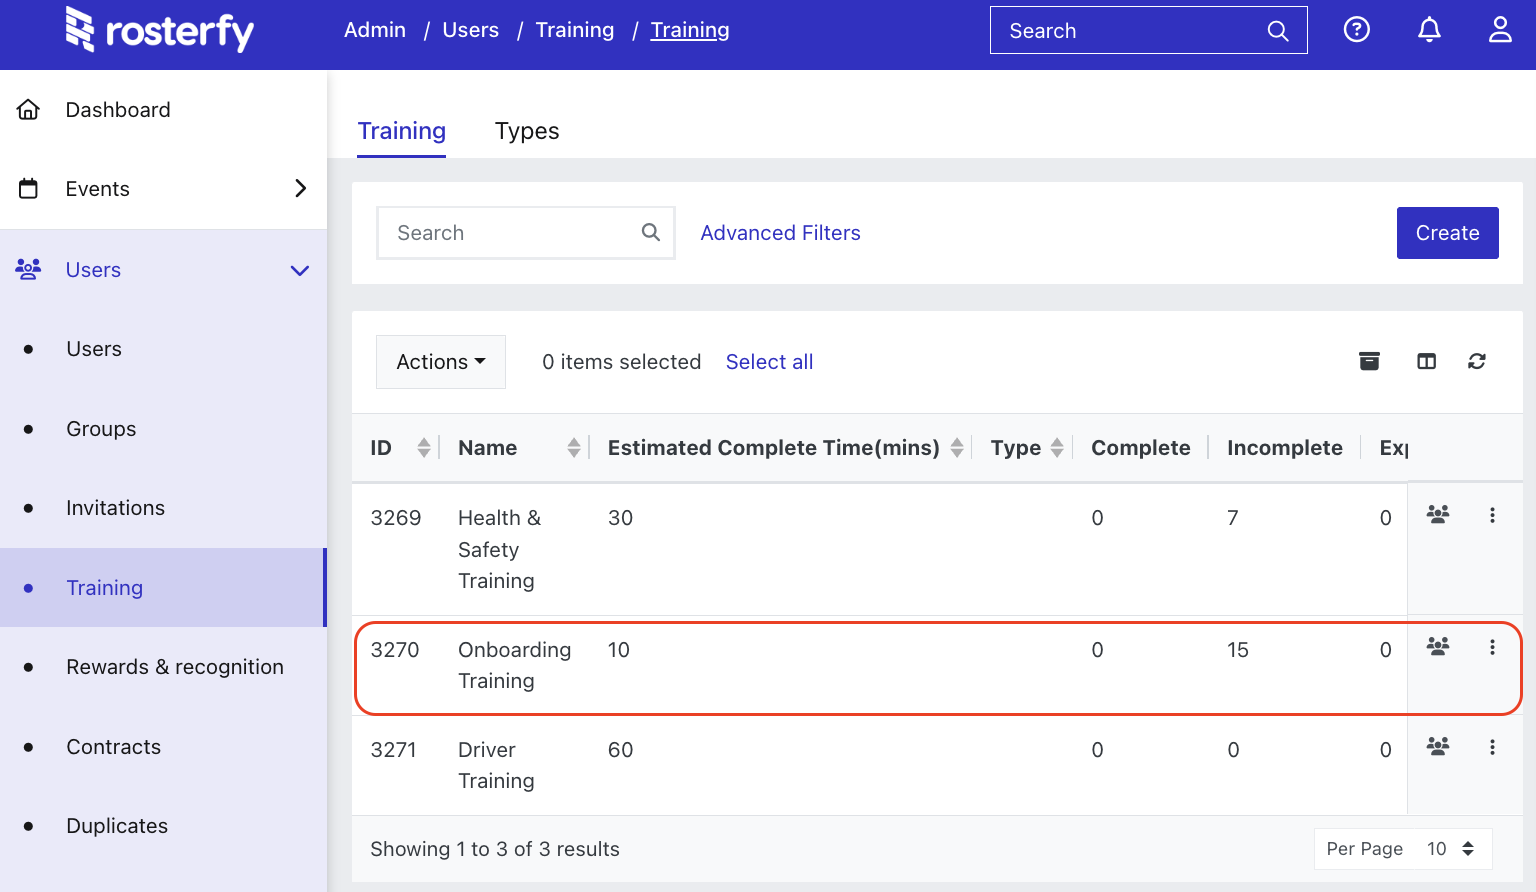Click 'Showing 1 to 3 of 3 results'
Image resolution: width=1536 pixels, height=892 pixels.
pyautogui.click(x=495, y=849)
